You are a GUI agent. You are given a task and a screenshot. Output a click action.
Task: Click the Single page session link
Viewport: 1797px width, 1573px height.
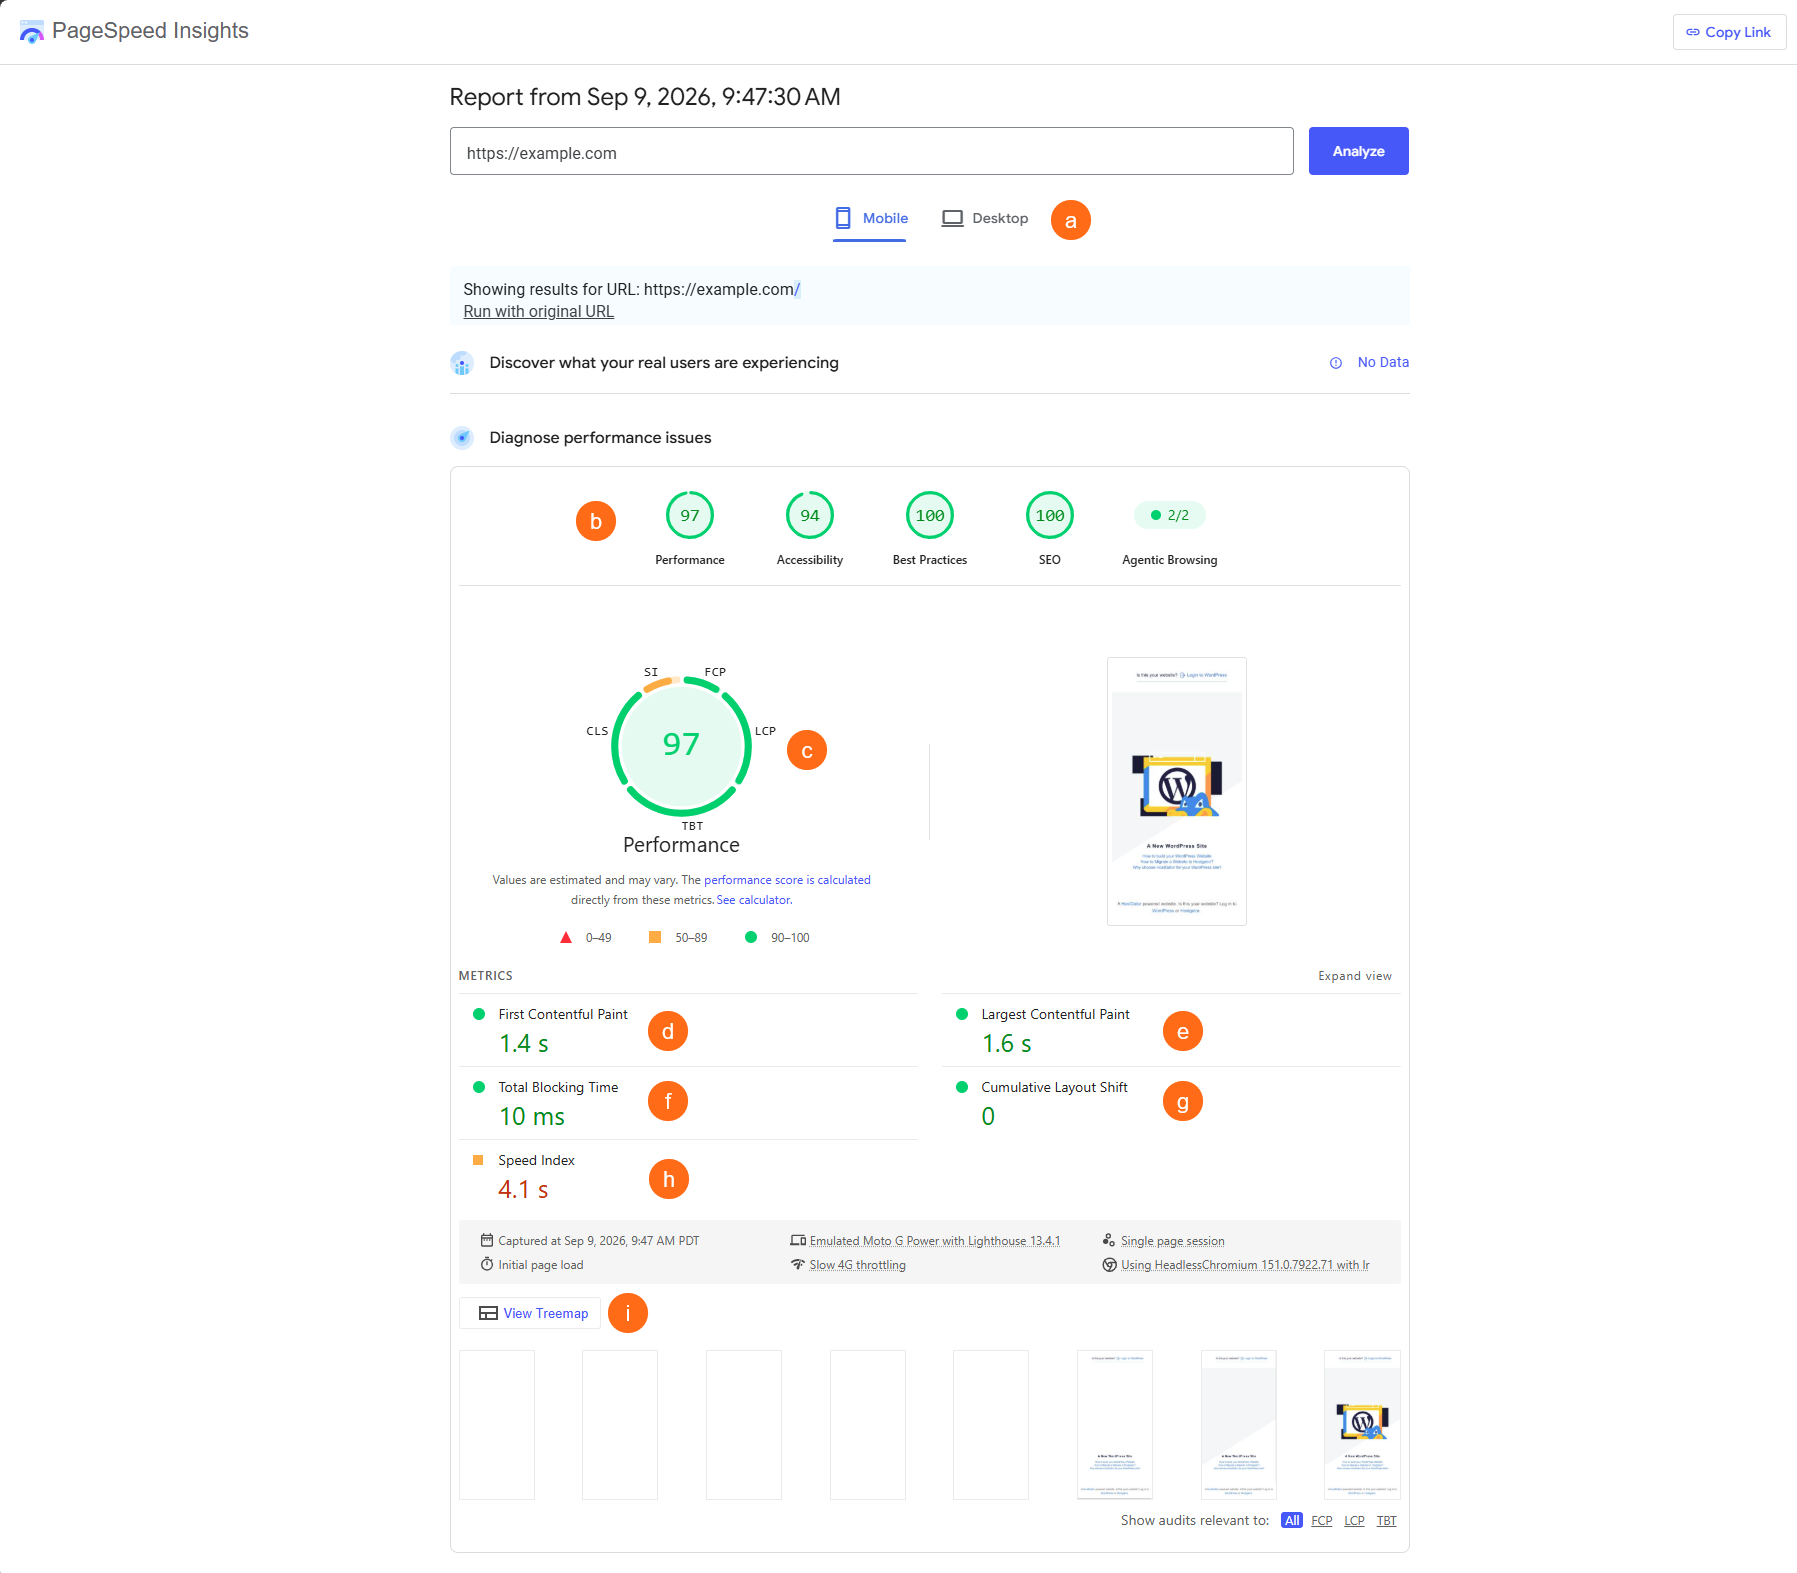(1172, 1241)
